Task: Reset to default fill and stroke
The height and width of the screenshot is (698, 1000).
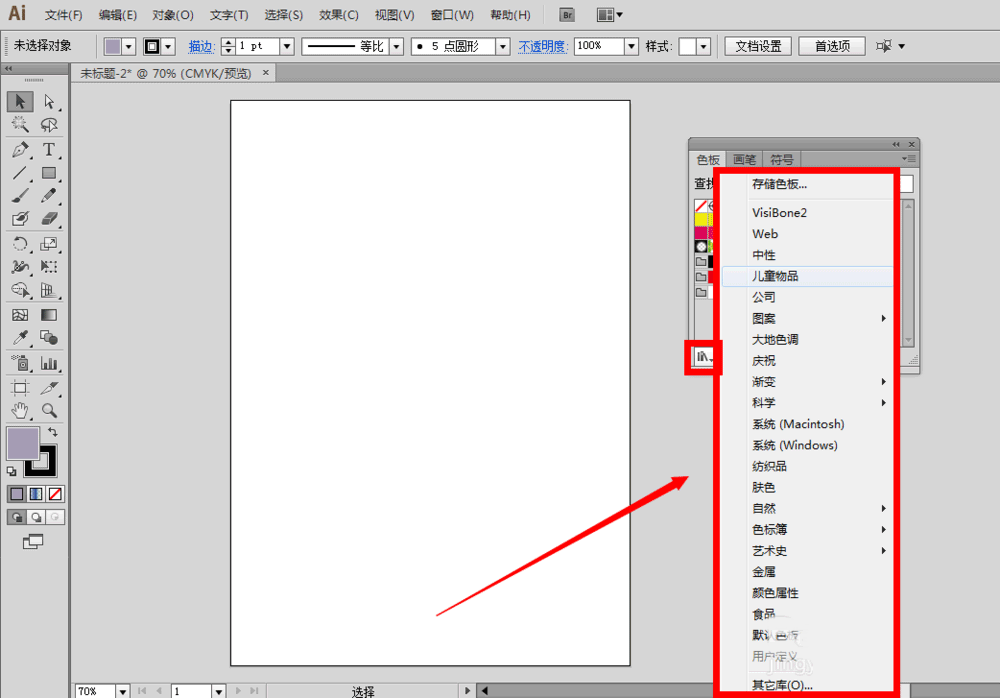Action: click(11, 472)
